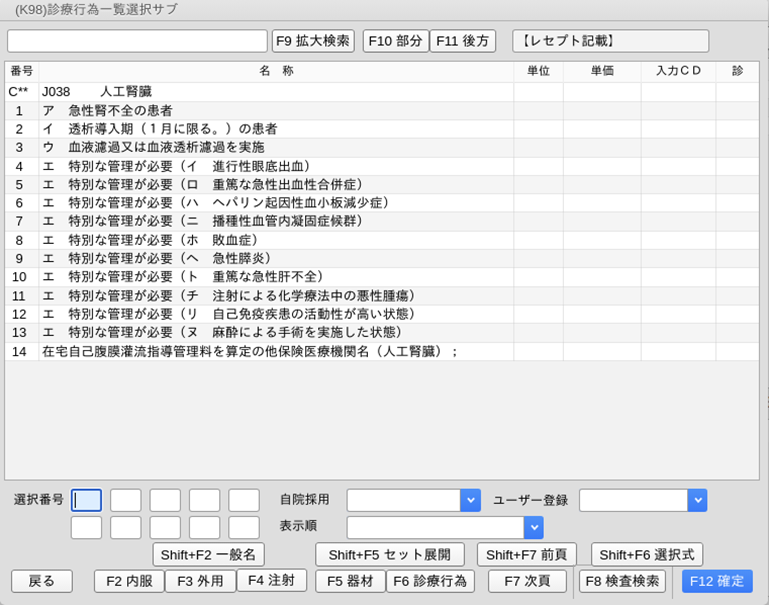Select F11 後方 suffix match button
Viewport: 769px width, 605px height.
[463, 41]
